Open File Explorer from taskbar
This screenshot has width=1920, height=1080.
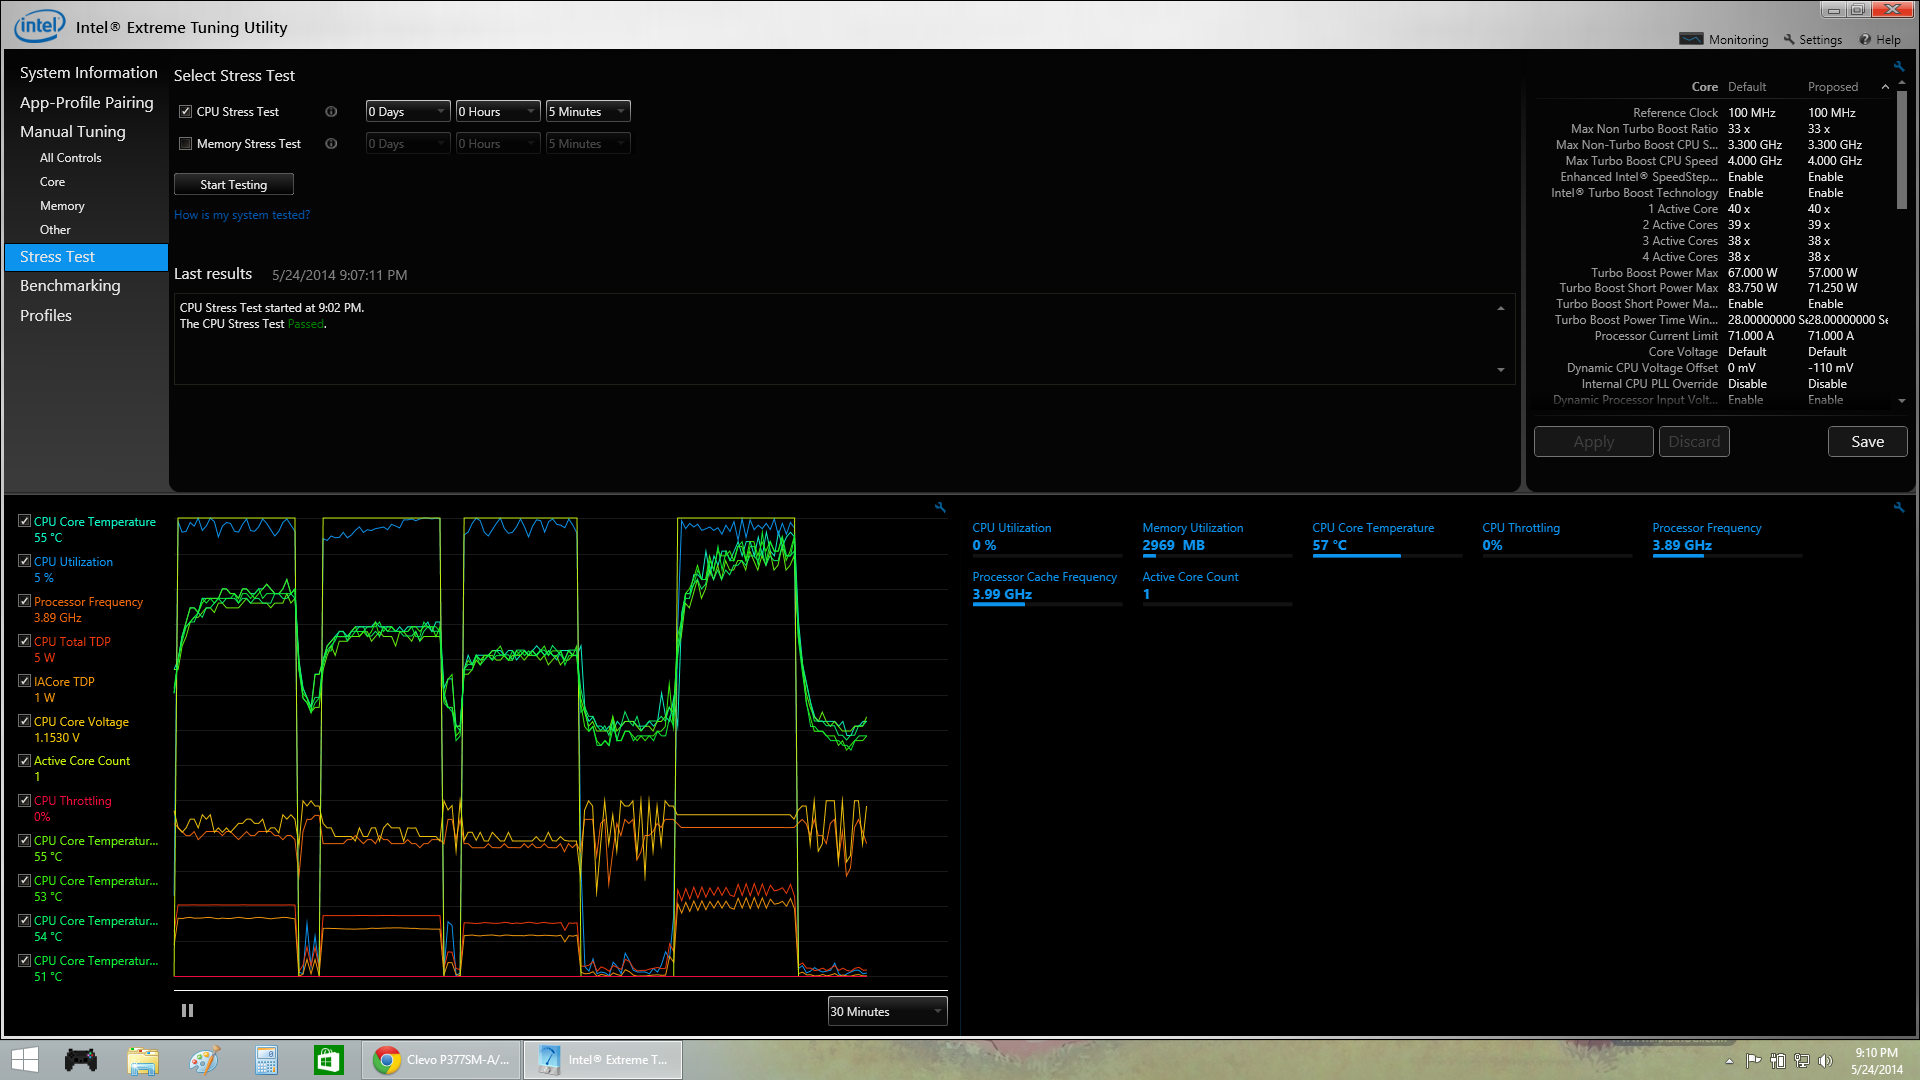coord(142,1060)
